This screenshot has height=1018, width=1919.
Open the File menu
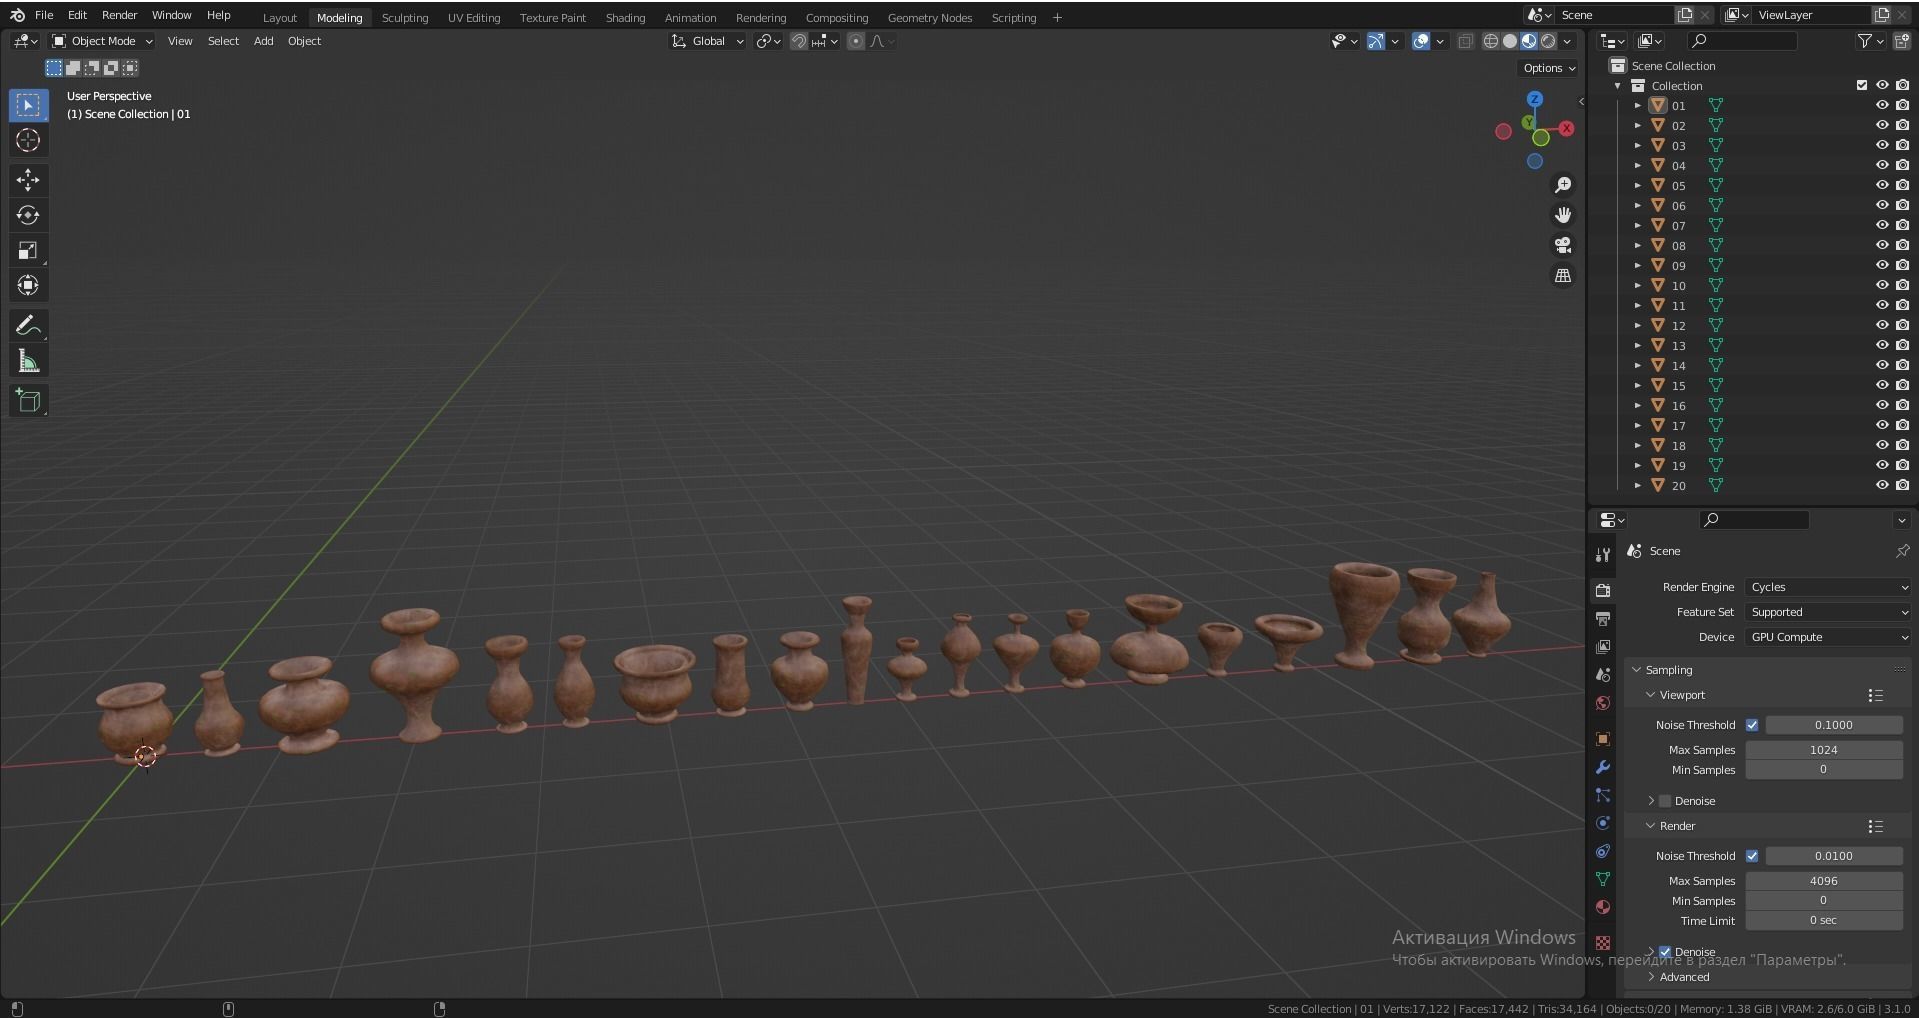tap(44, 15)
